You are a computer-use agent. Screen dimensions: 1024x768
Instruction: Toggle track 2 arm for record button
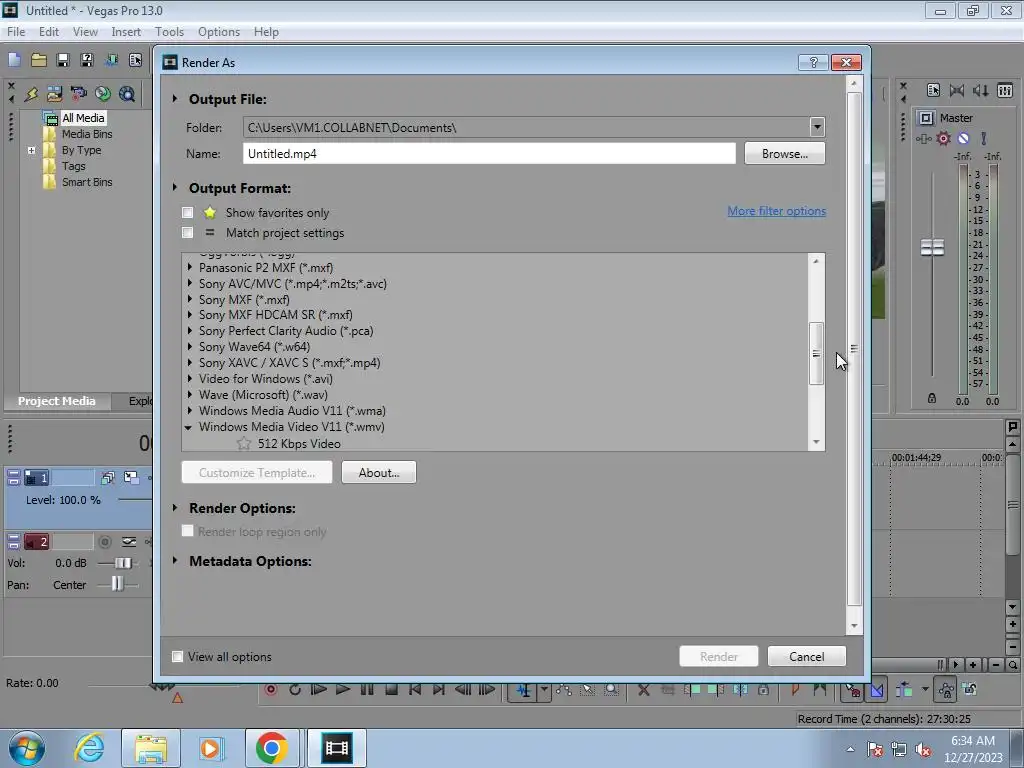[x=104, y=541]
